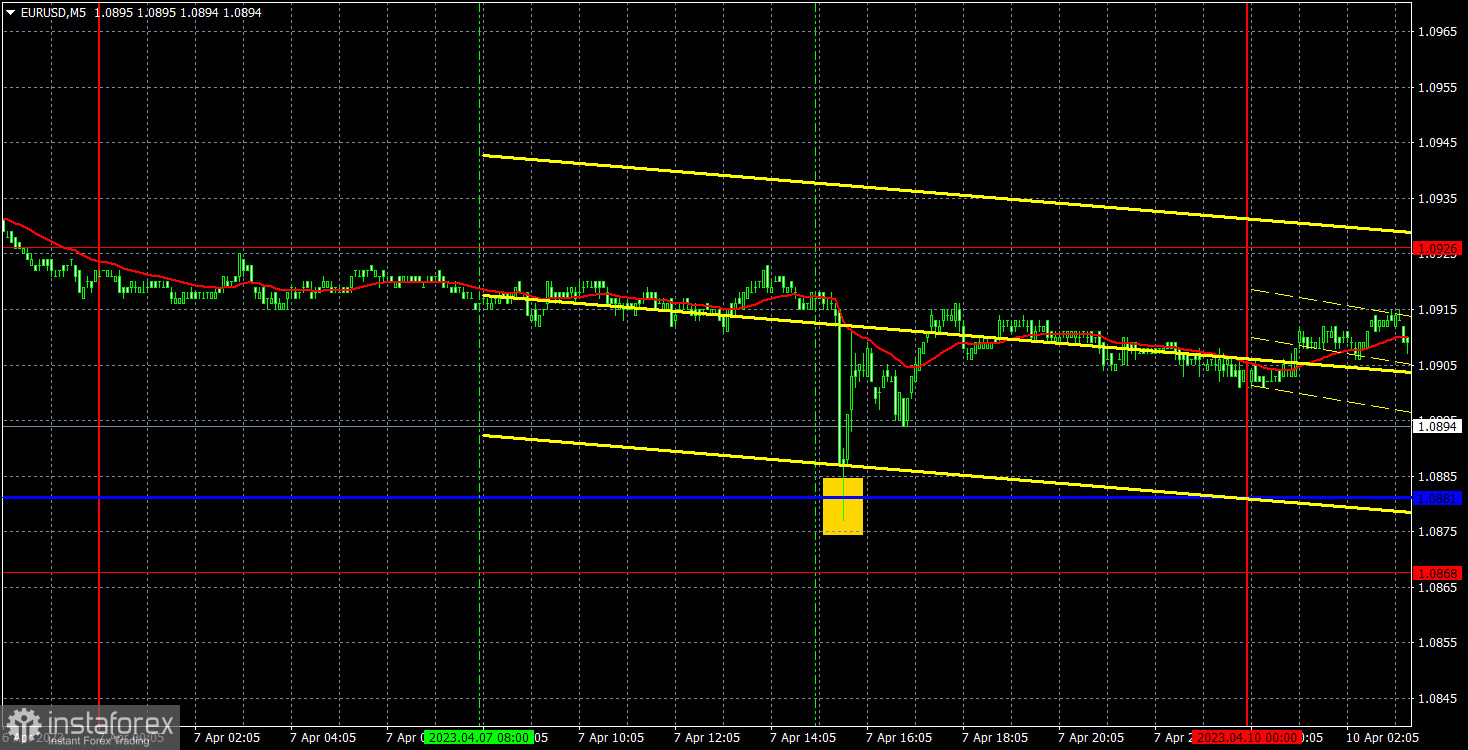
Task: Click the current price tag 1.0894
Action: point(1438,426)
